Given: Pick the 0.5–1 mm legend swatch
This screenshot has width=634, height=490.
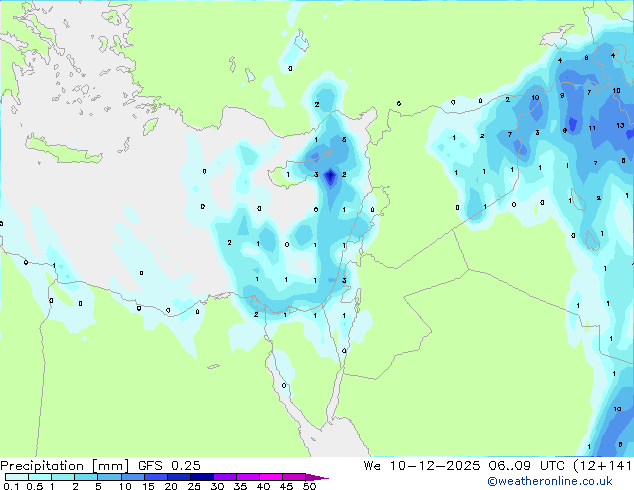Looking at the screenshot, I should [40, 477].
